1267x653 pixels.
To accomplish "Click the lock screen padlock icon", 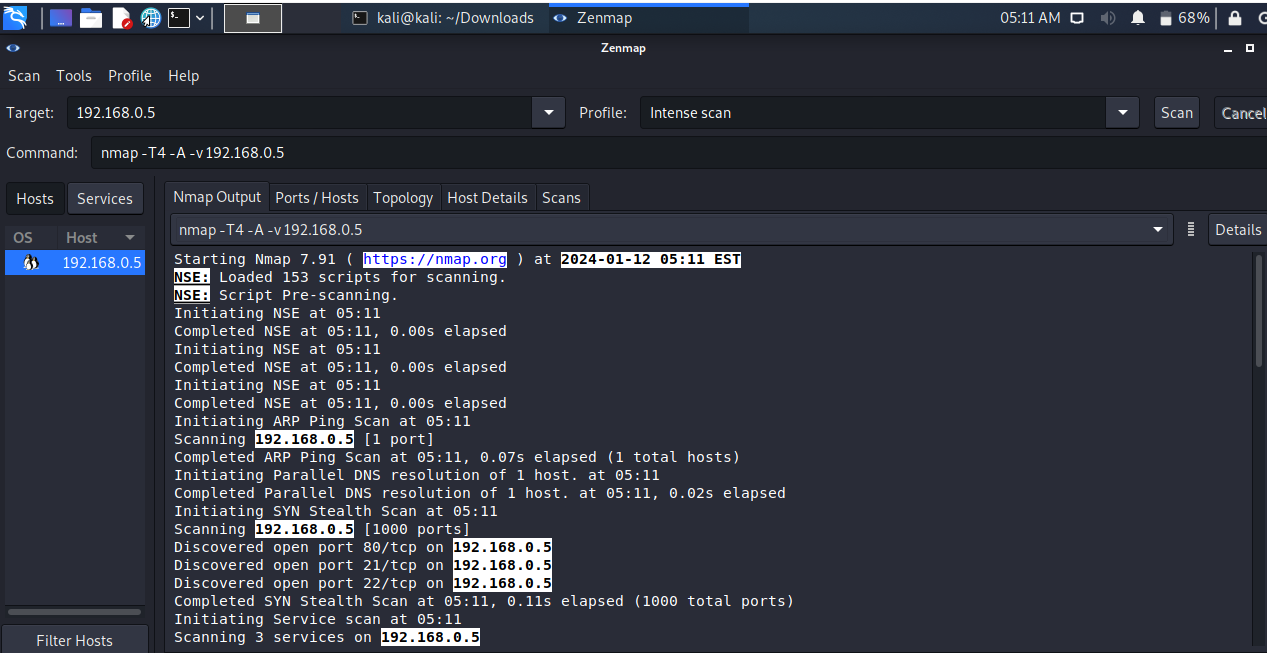I will click(1235, 18).
